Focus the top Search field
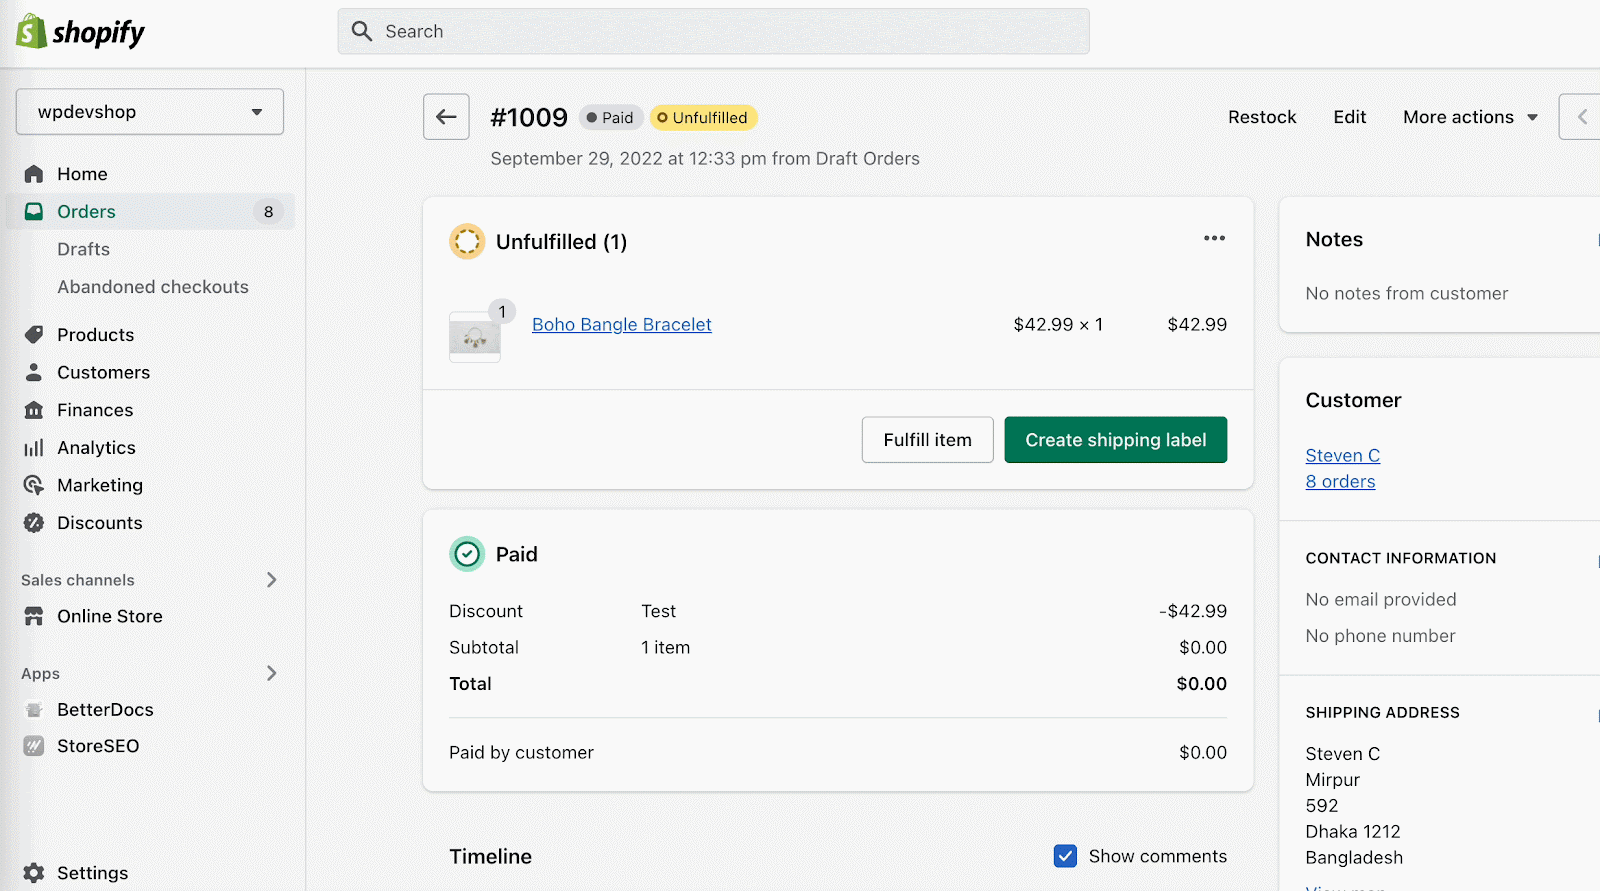 tap(713, 31)
